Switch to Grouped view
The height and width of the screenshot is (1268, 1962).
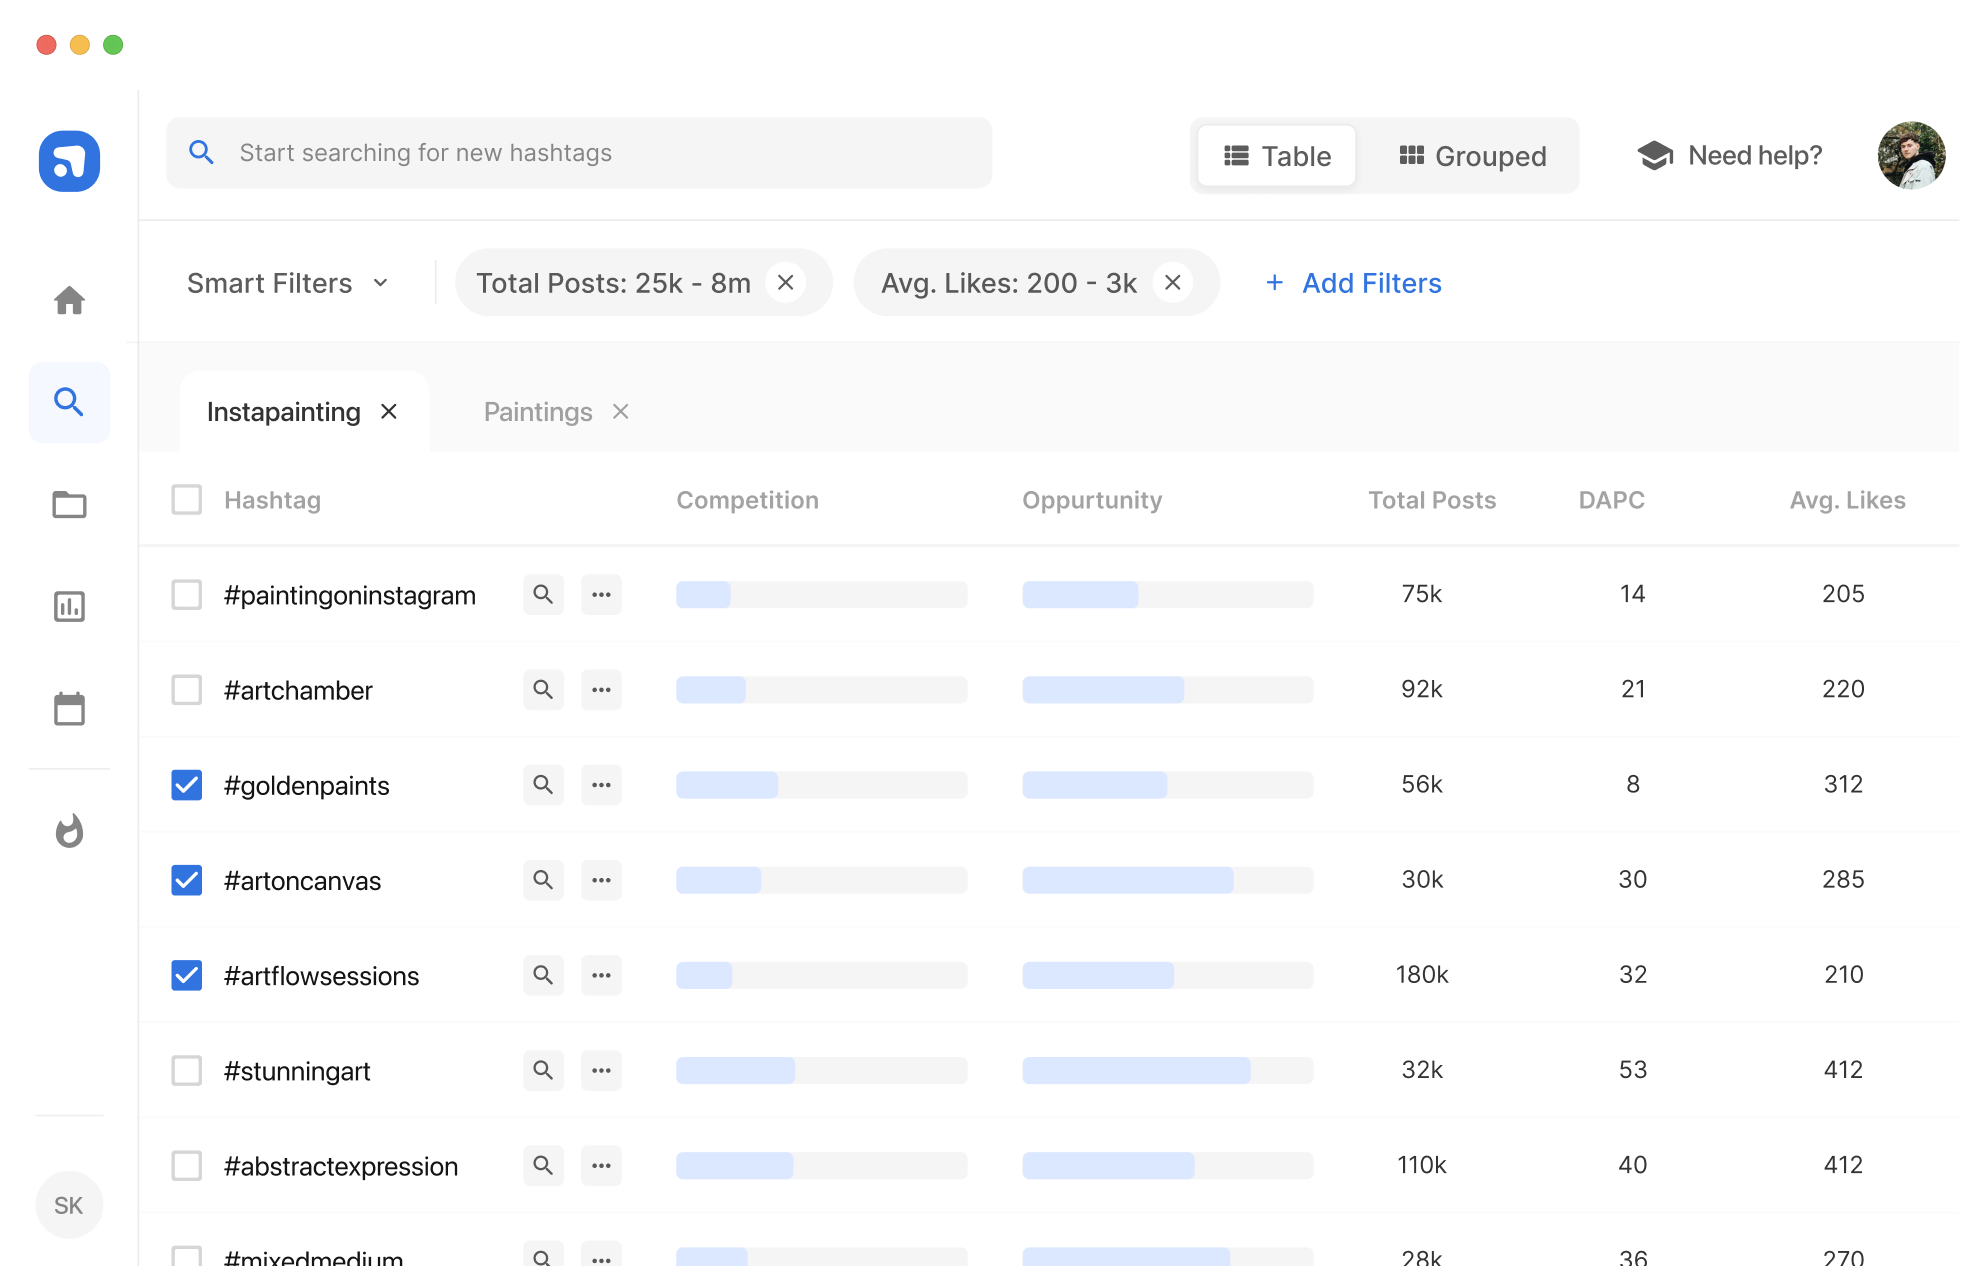coord(1472,156)
